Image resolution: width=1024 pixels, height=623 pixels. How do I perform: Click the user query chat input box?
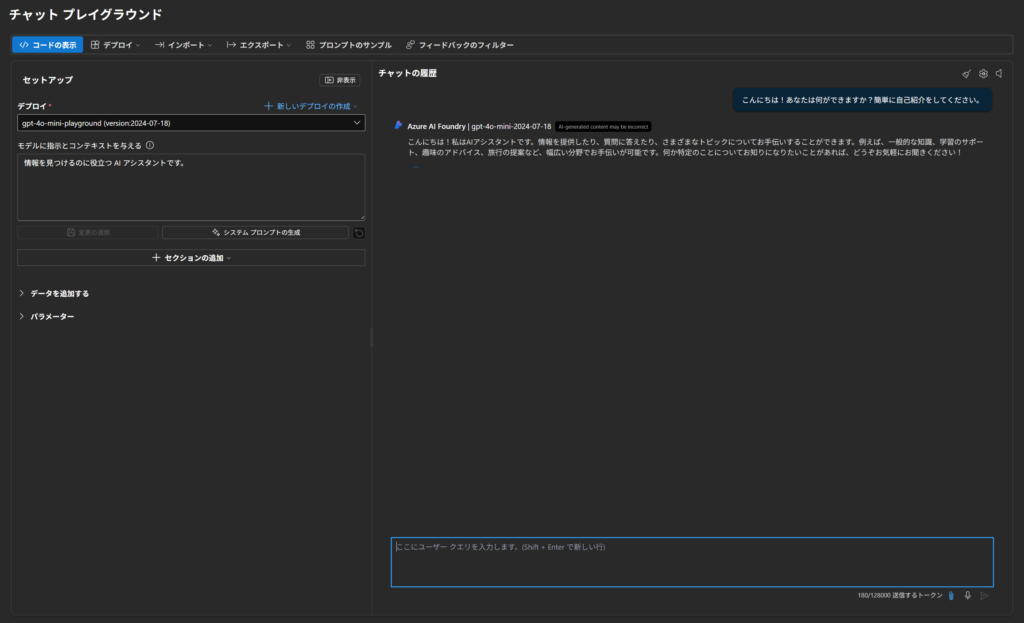[x=691, y=562]
